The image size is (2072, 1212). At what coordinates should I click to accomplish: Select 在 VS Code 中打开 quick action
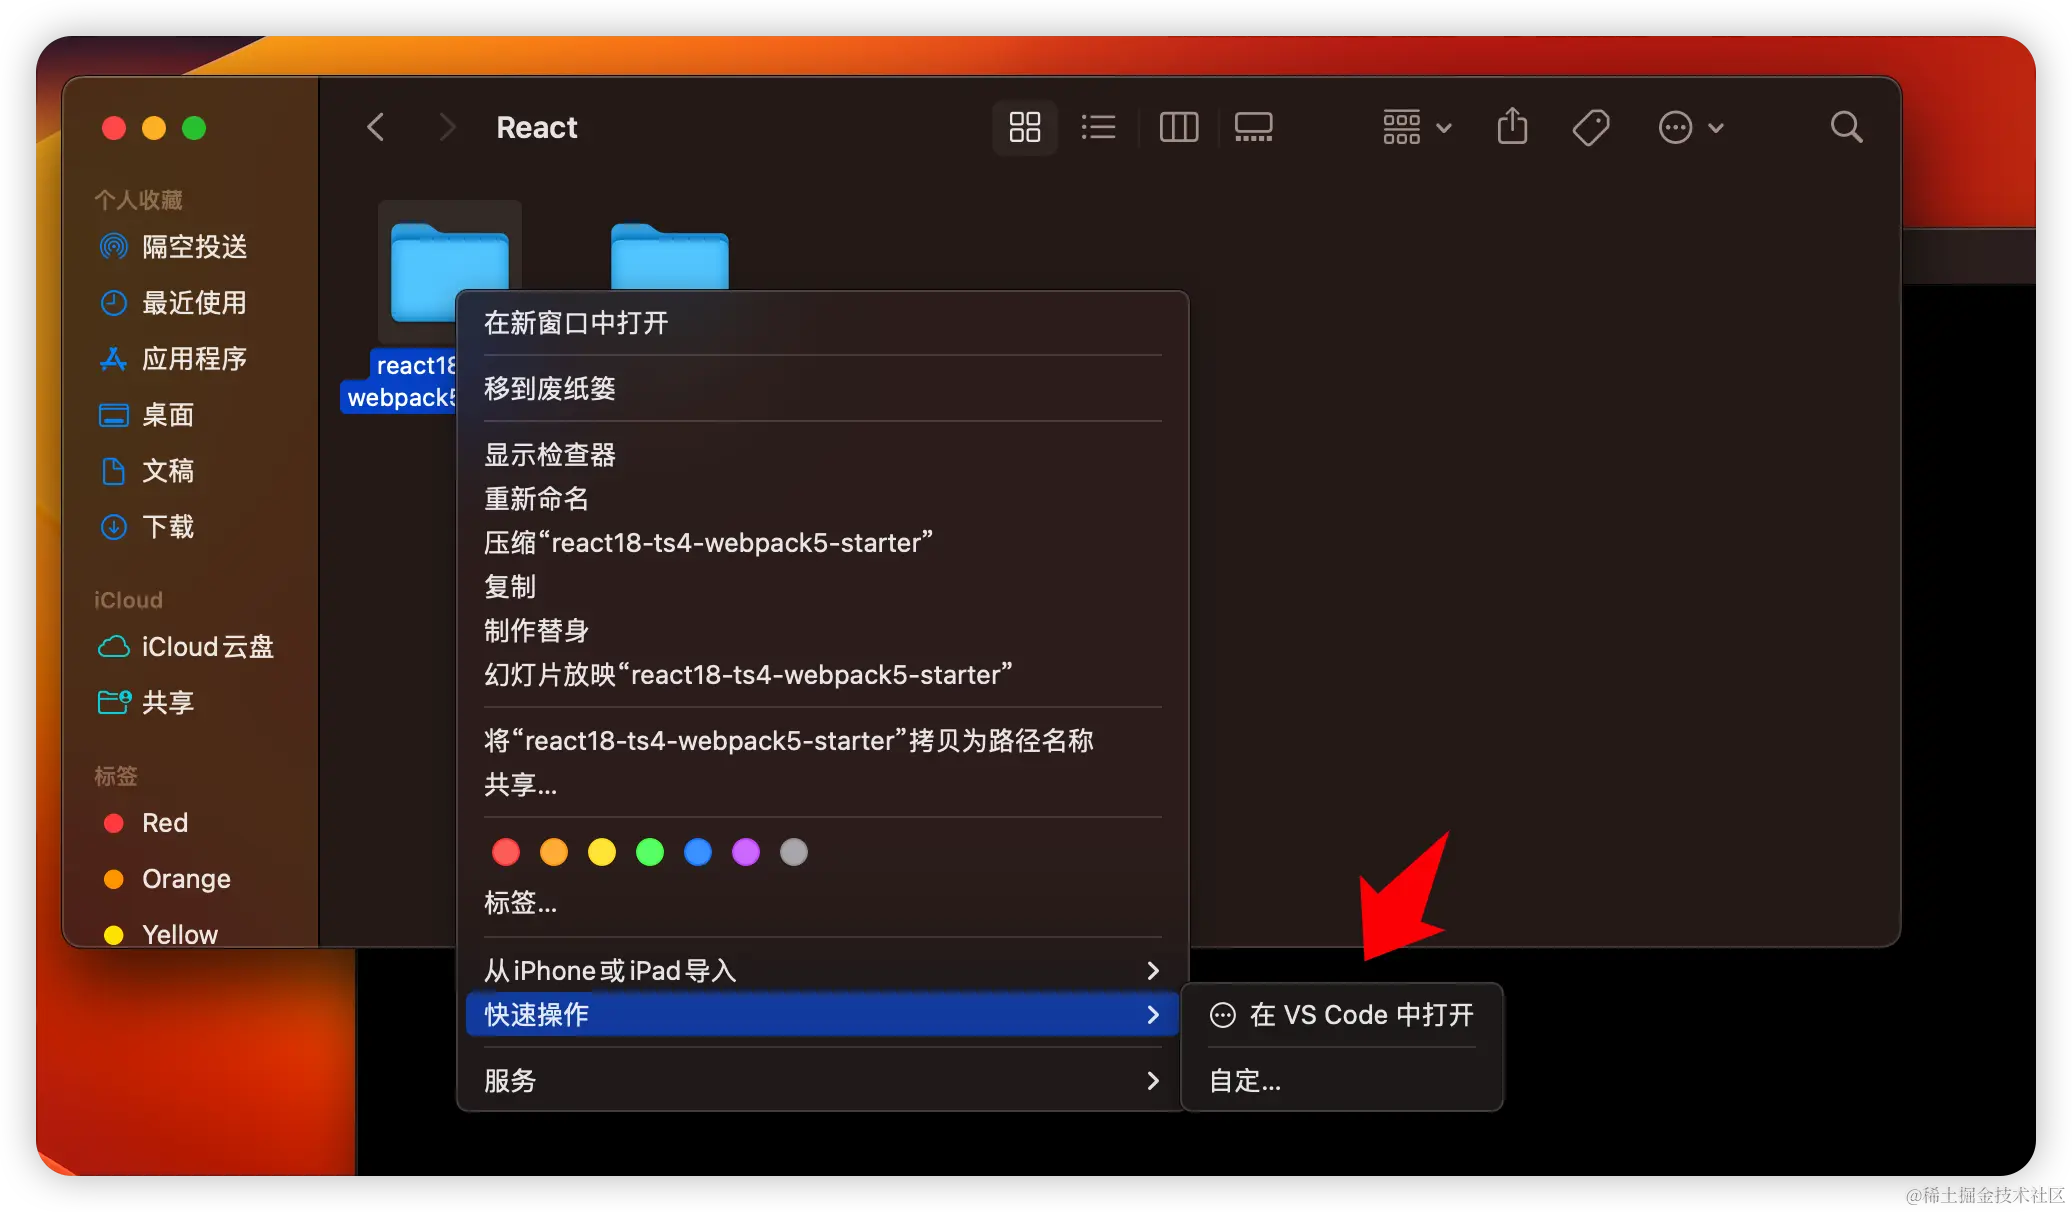(1342, 1014)
